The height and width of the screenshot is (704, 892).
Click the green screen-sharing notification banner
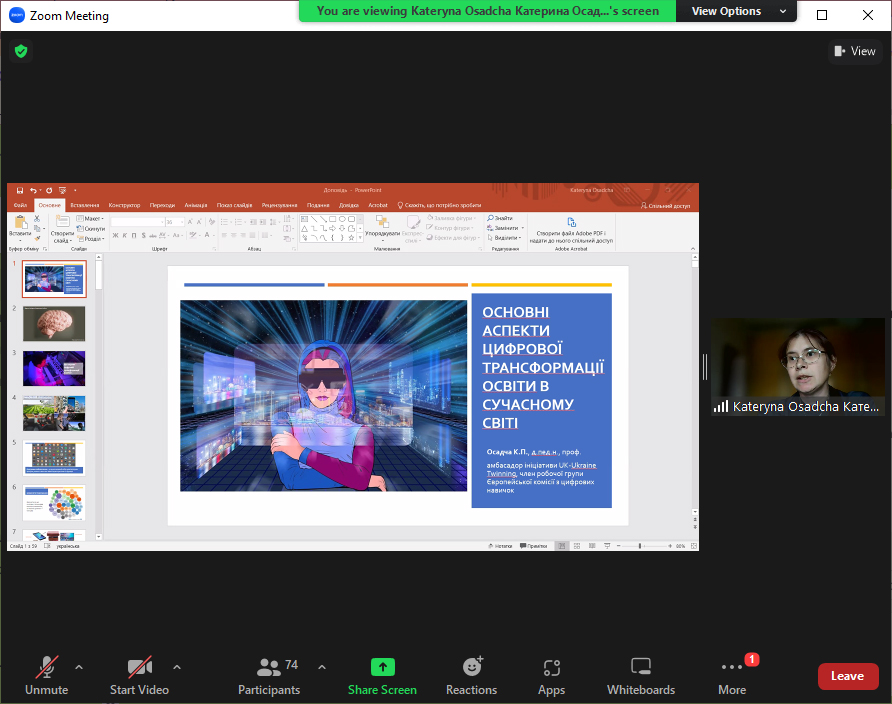[x=487, y=11]
